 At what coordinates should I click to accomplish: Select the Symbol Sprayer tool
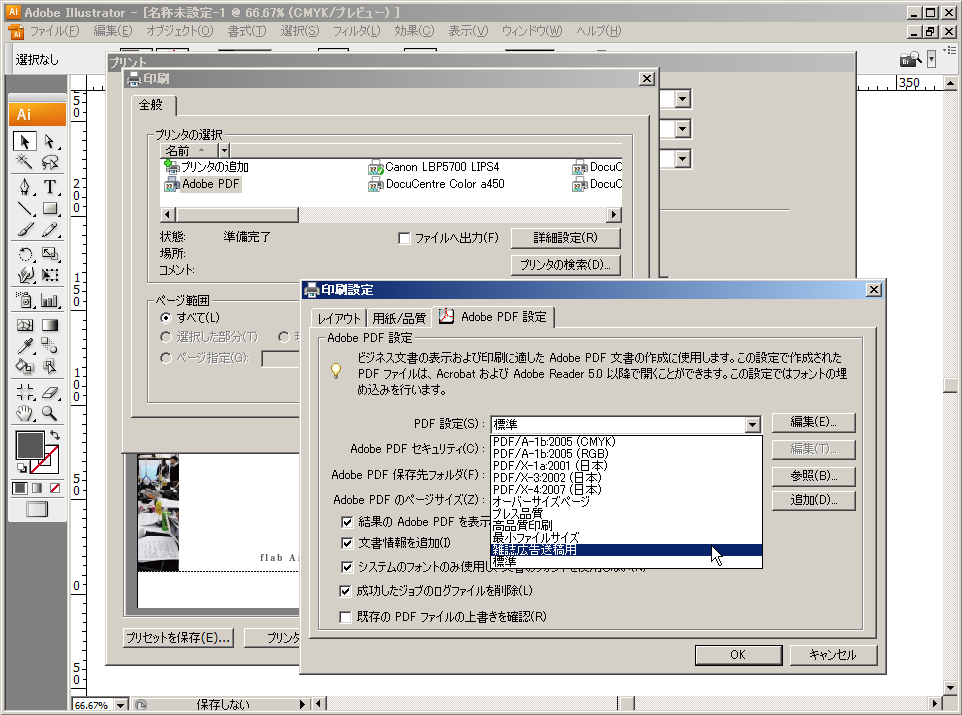point(25,300)
